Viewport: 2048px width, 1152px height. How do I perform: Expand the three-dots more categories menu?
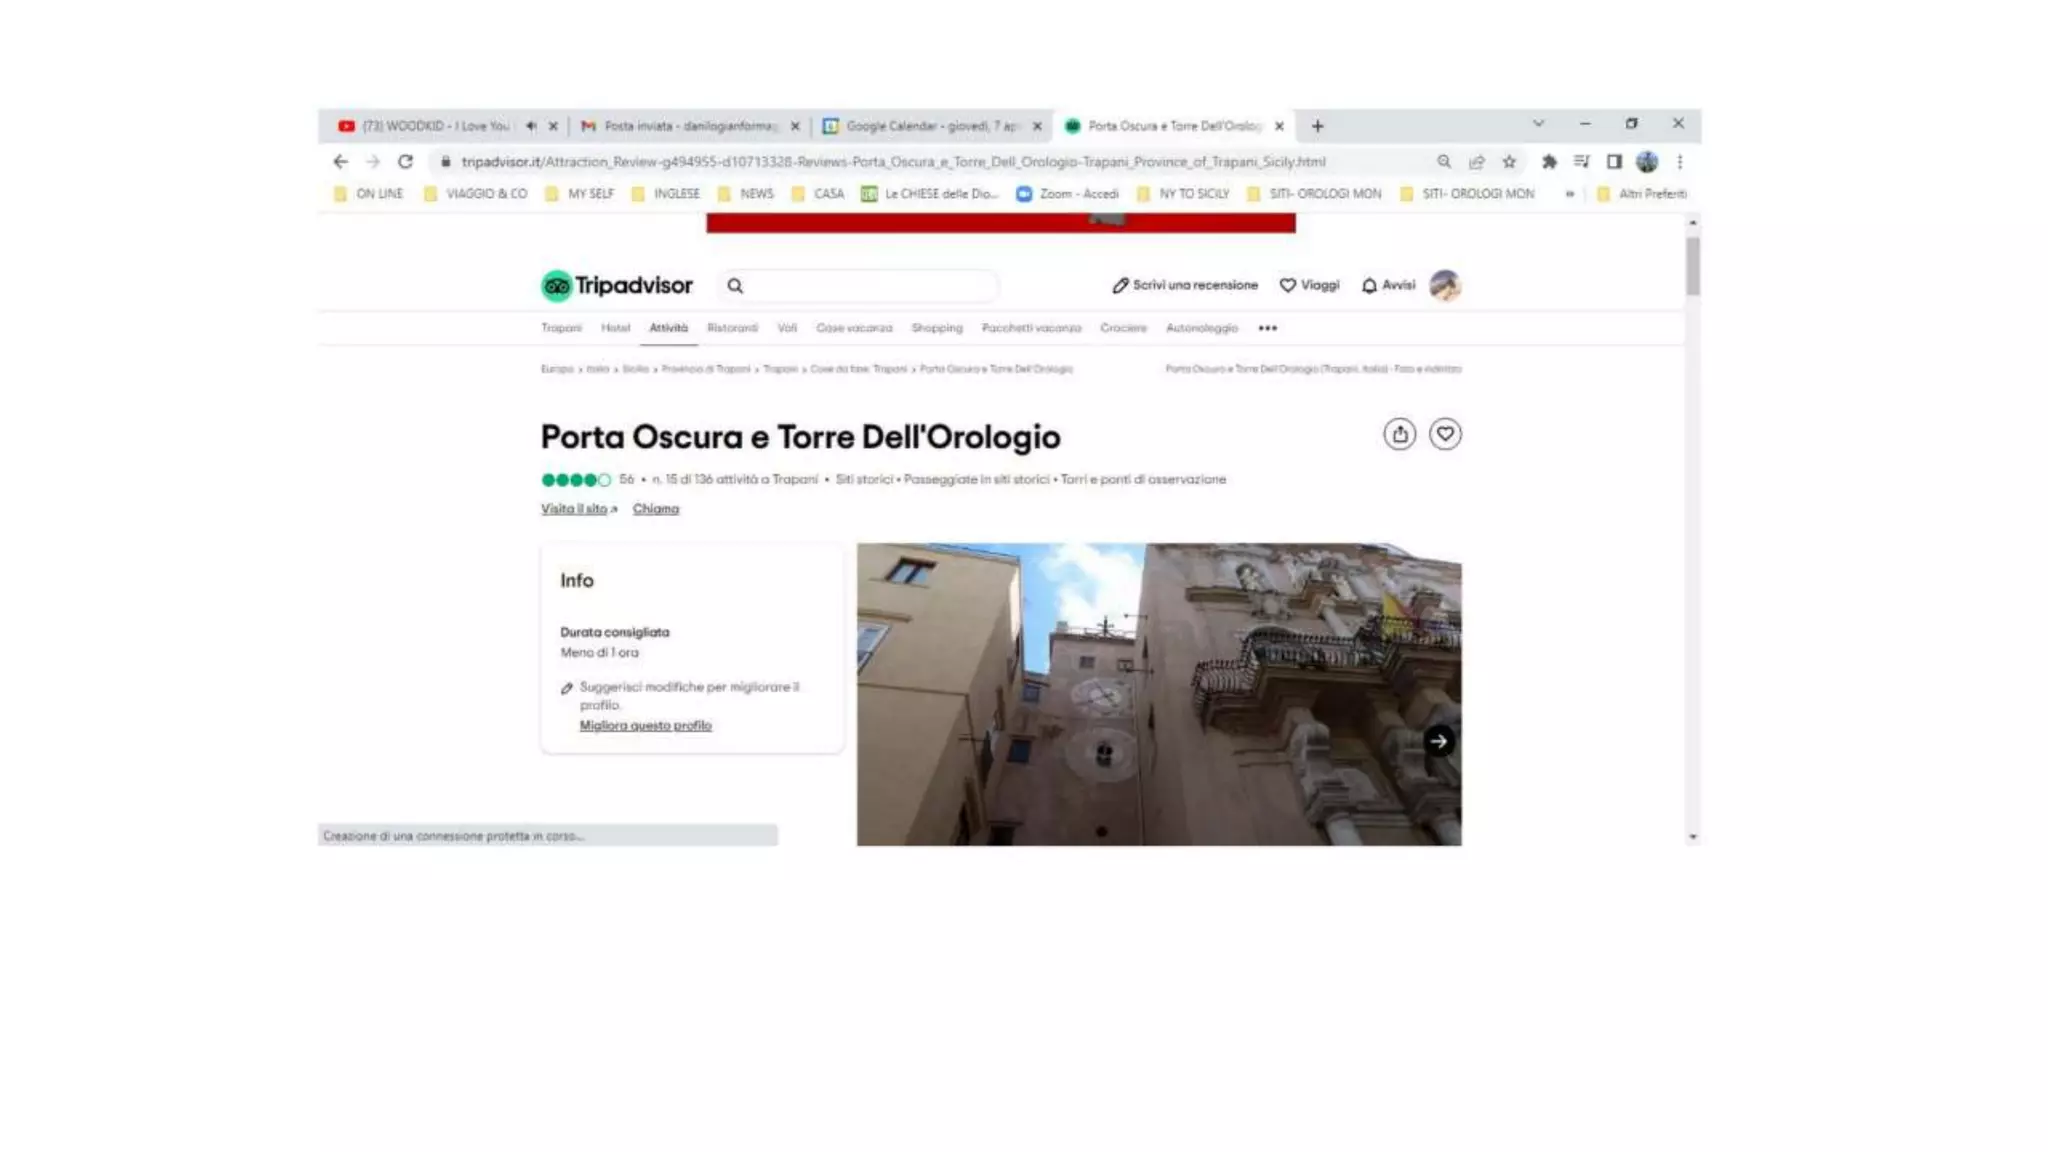[x=1267, y=328]
